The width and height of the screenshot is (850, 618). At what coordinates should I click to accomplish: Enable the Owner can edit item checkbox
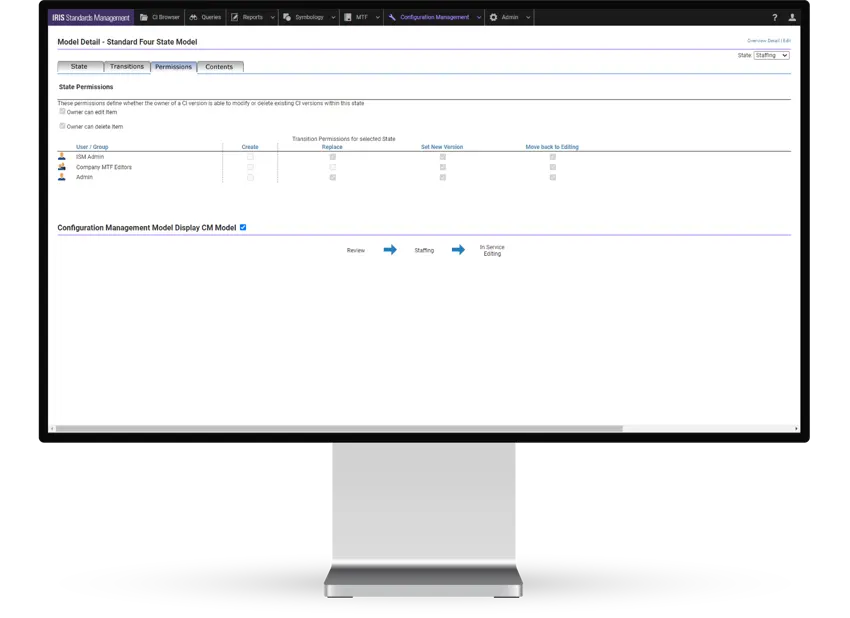click(x=62, y=112)
